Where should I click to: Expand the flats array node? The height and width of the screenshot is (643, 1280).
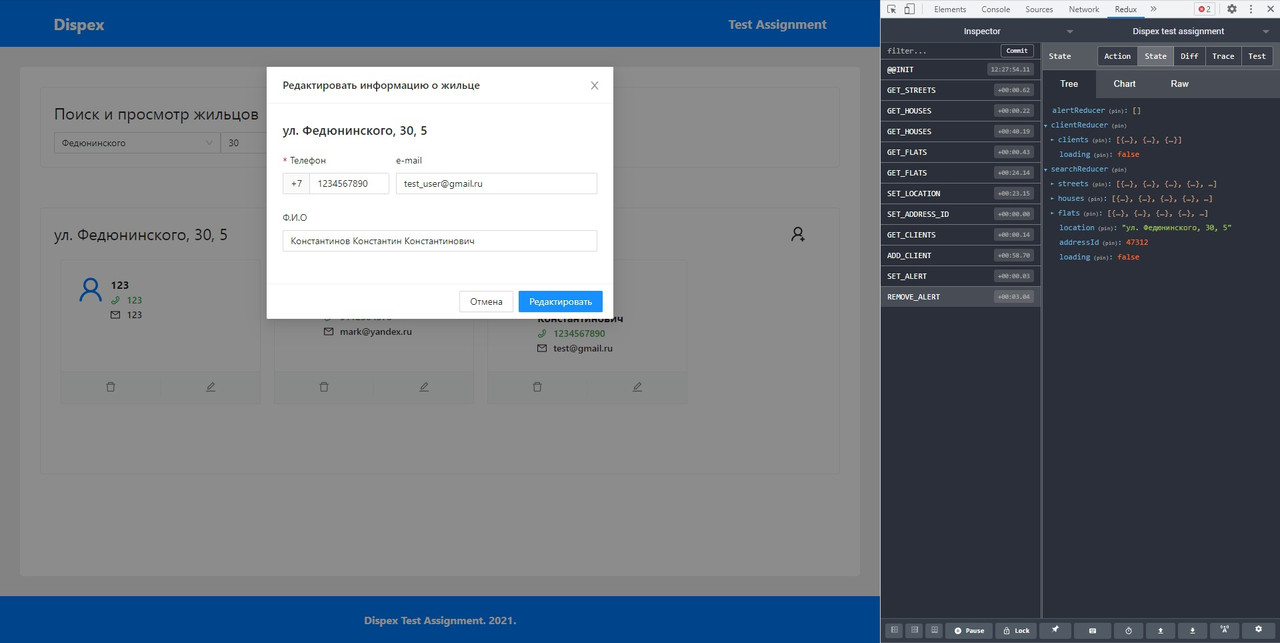1053,213
